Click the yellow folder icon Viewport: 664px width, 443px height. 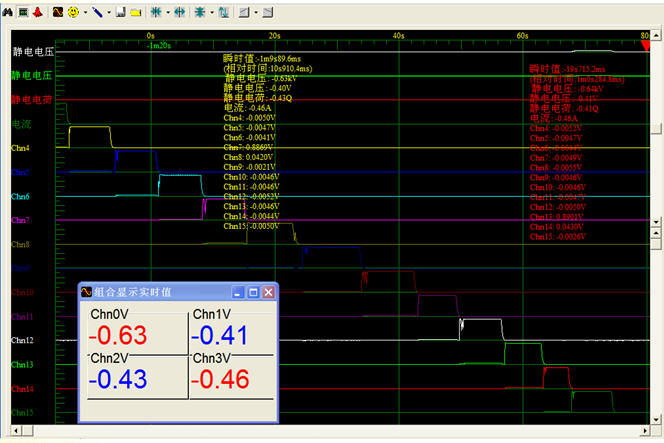click(x=136, y=12)
